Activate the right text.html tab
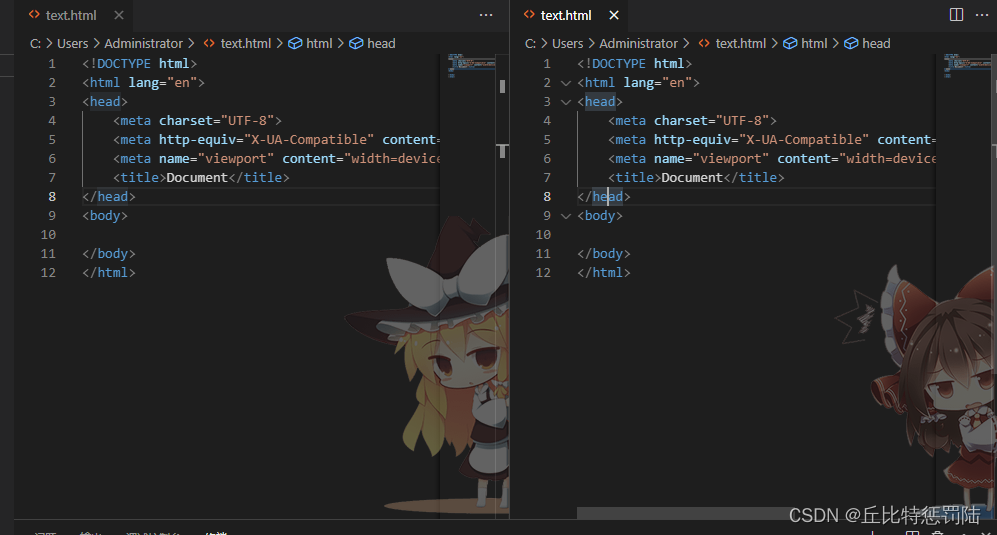 click(x=566, y=15)
